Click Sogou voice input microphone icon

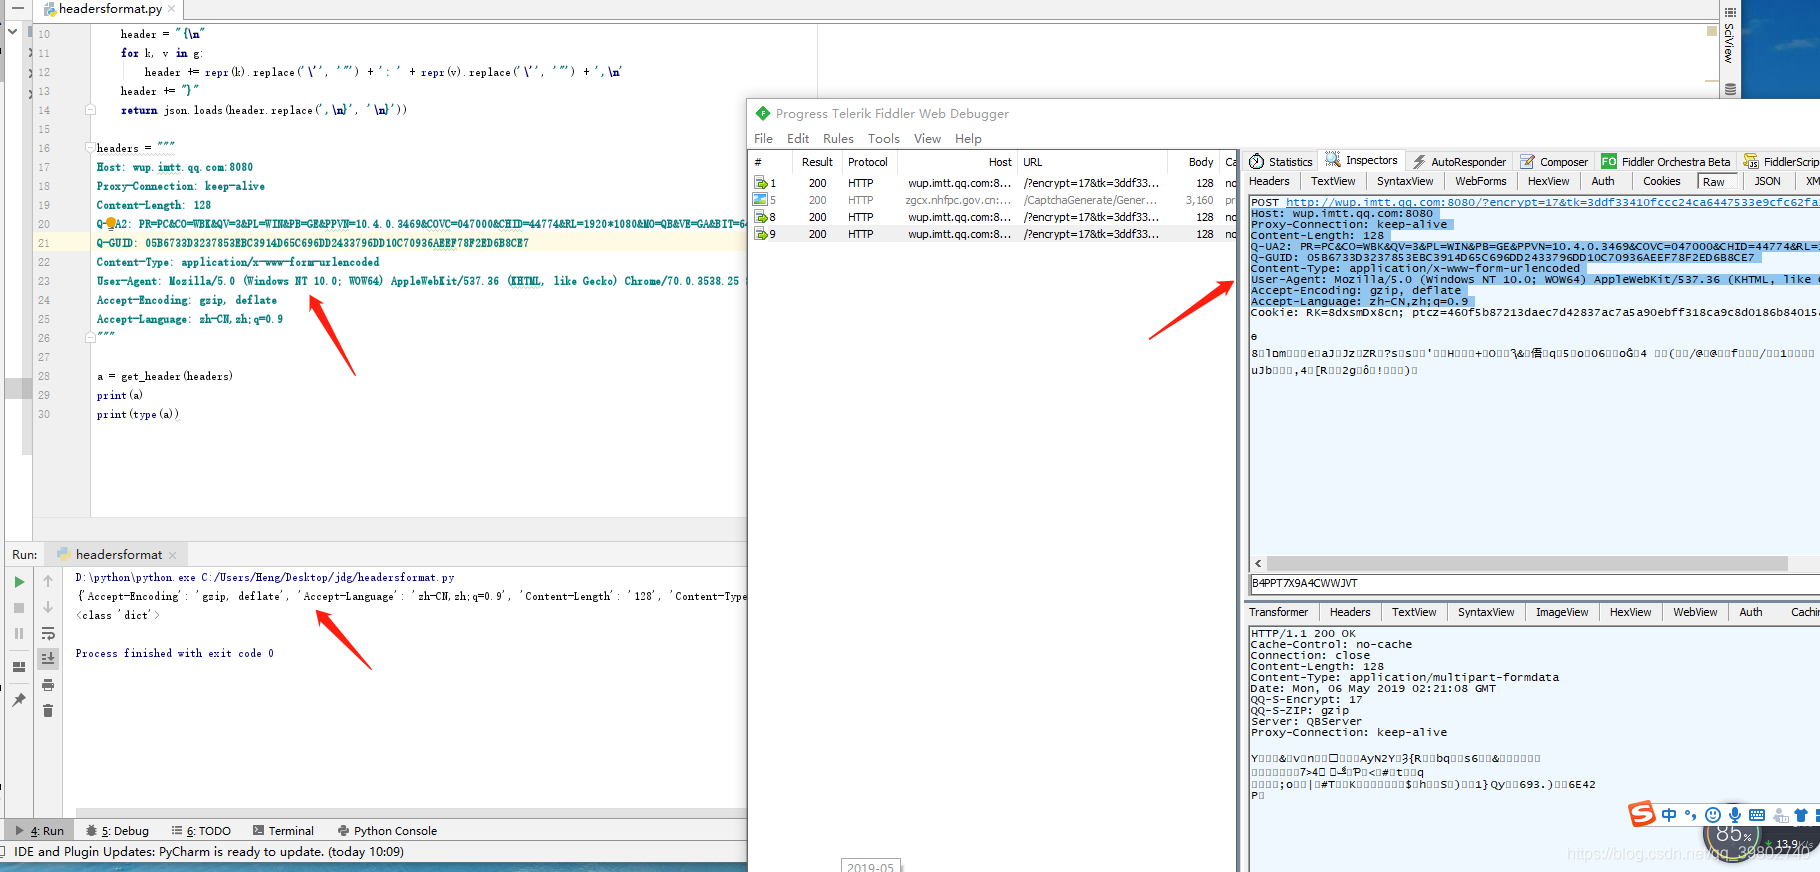click(1735, 815)
